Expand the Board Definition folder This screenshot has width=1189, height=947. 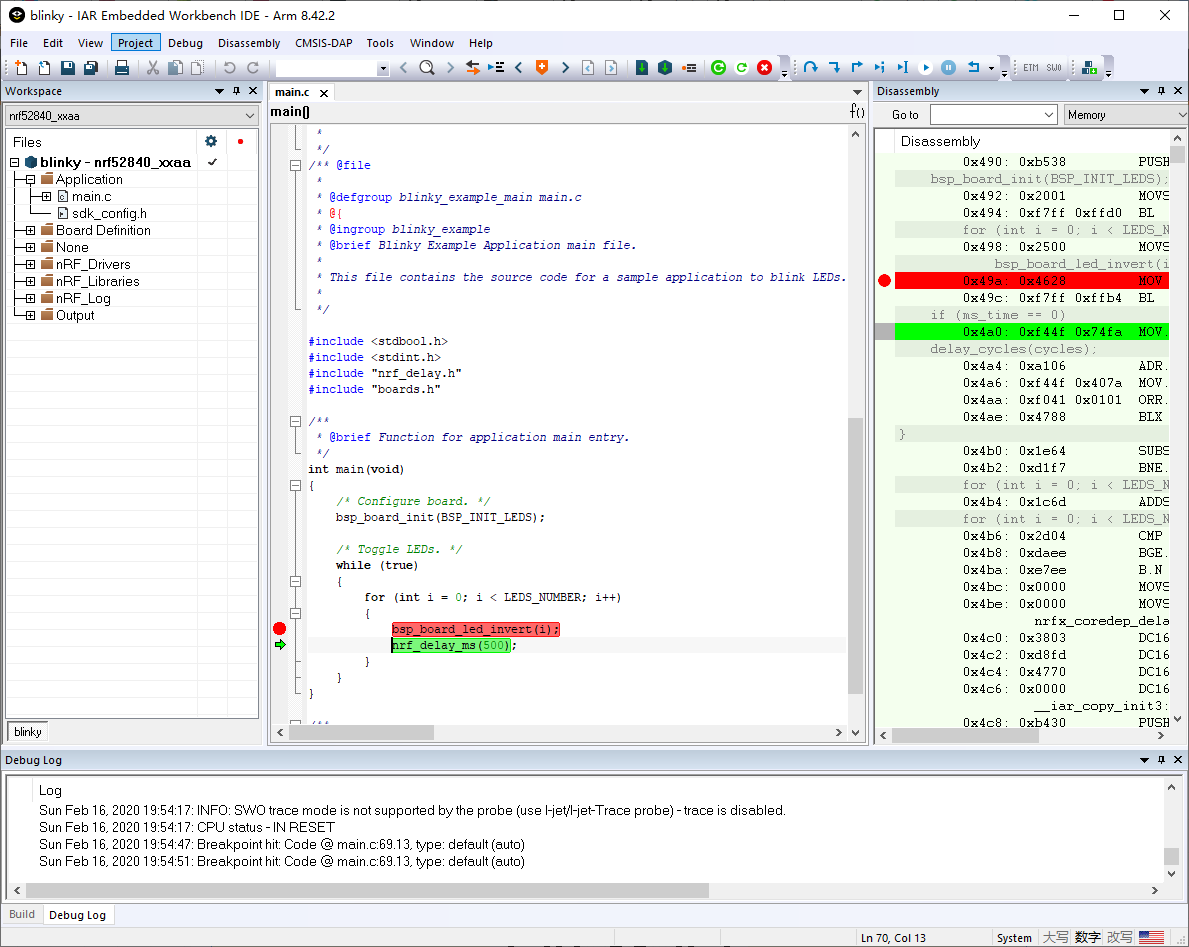(30, 230)
